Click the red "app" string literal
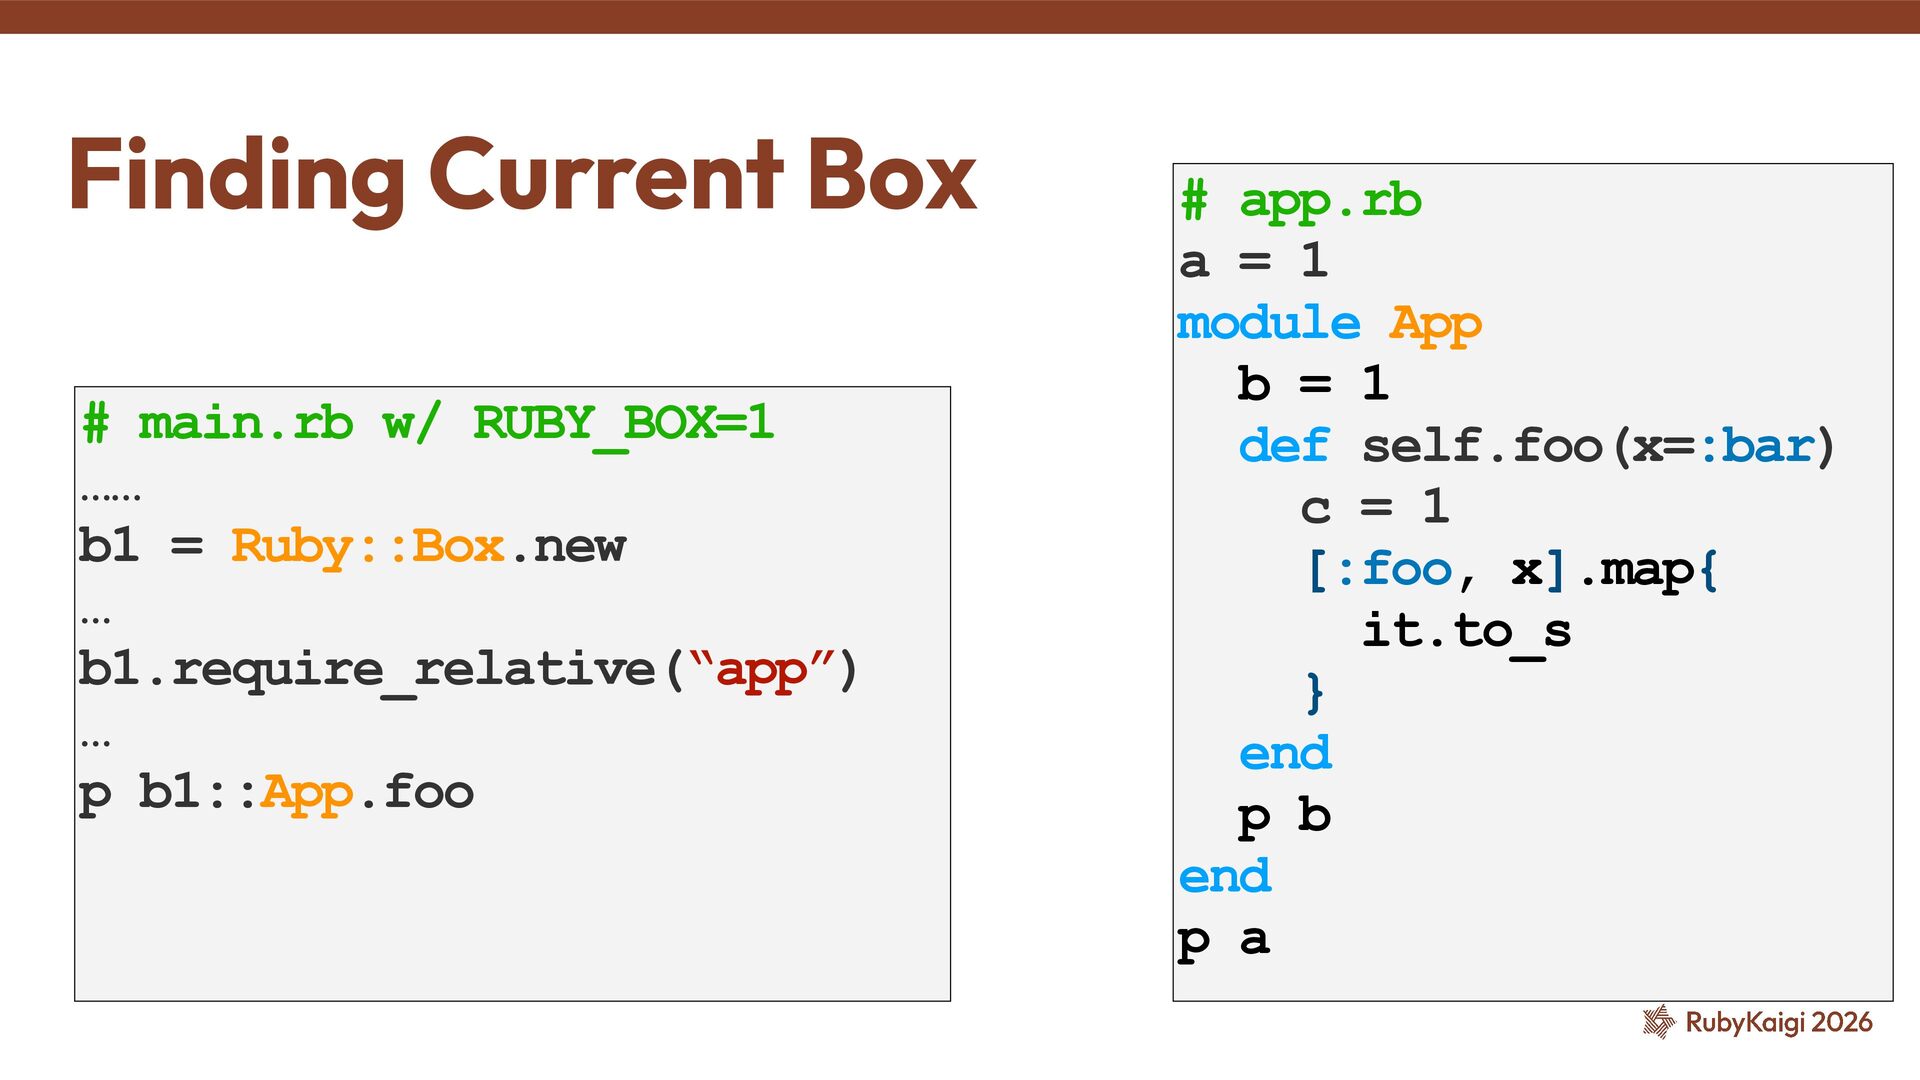 762,669
